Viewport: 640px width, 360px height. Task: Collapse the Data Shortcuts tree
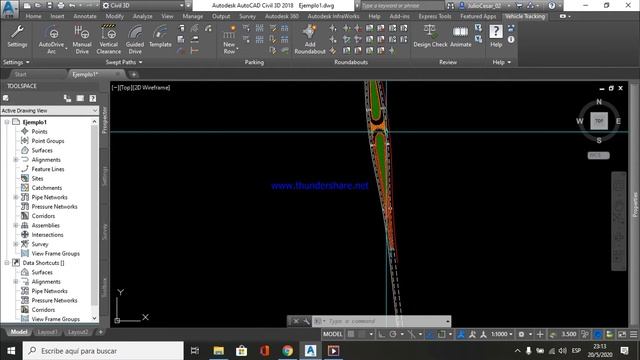tap(7, 263)
